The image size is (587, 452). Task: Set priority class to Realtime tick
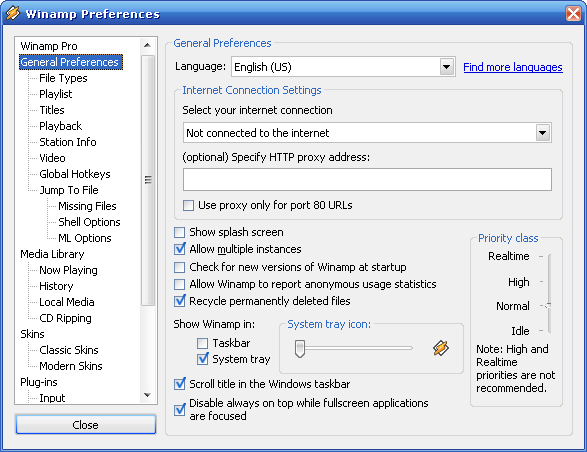pos(541,257)
